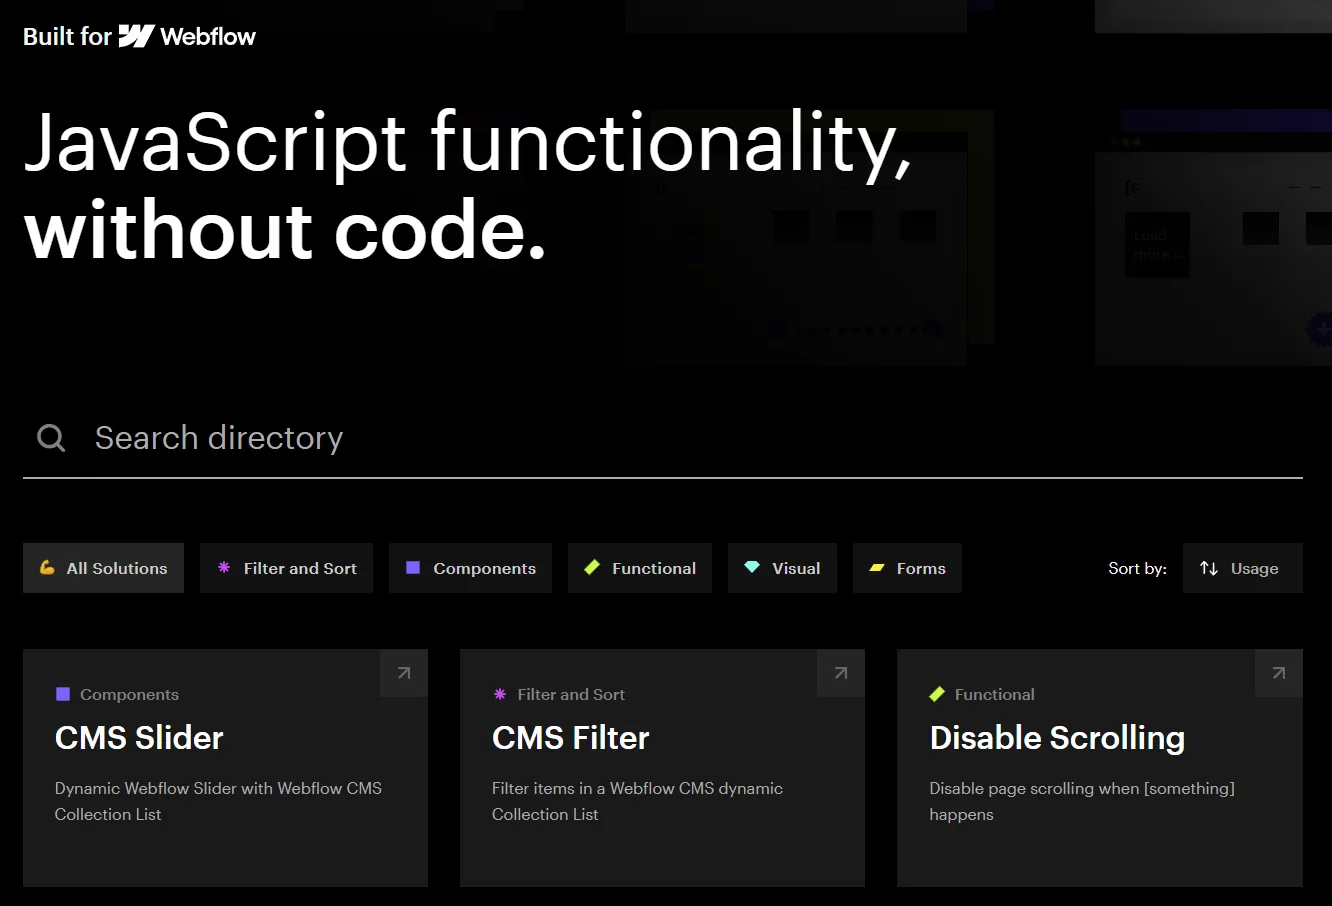Image resolution: width=1332 pixels, height=906 pixels.
Task: Click the sort arrows icon beside Usage
Action: tap(1209, 568)
